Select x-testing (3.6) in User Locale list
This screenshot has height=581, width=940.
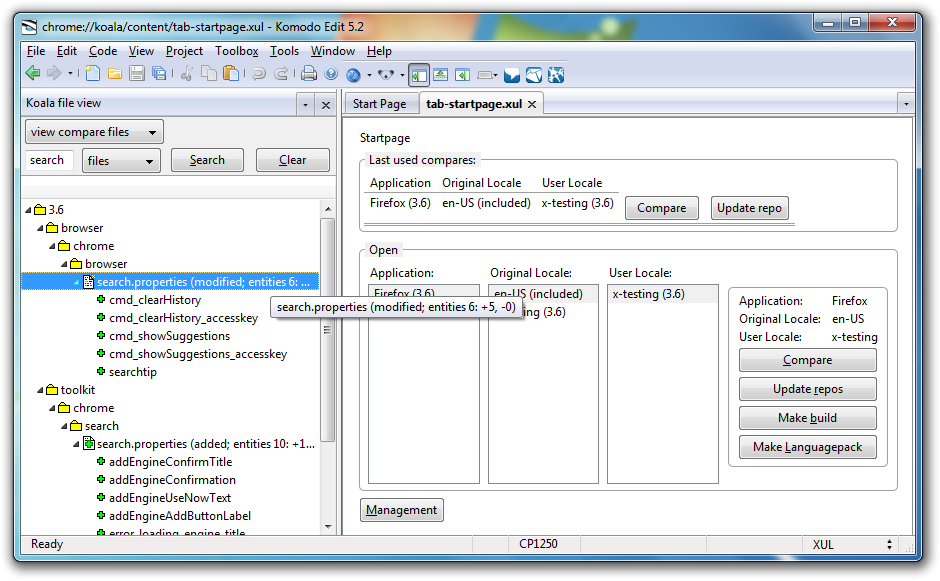click(662, 294)
